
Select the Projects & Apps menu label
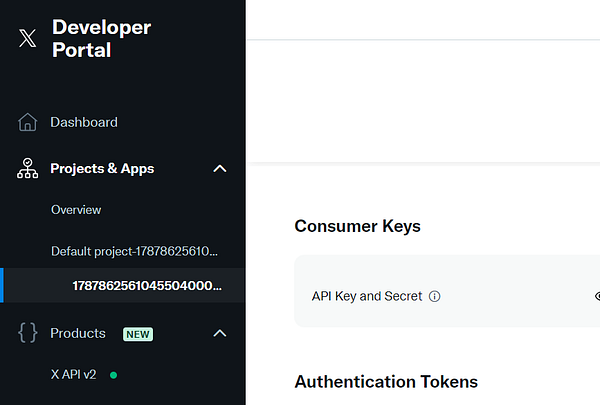(102, 169)
